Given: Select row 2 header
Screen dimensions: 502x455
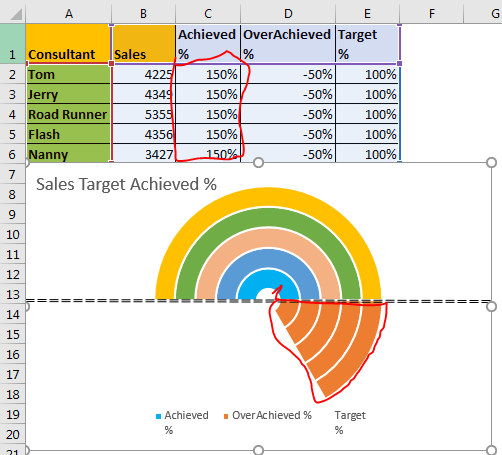Looking at the screenshot, I should [12, 74].
